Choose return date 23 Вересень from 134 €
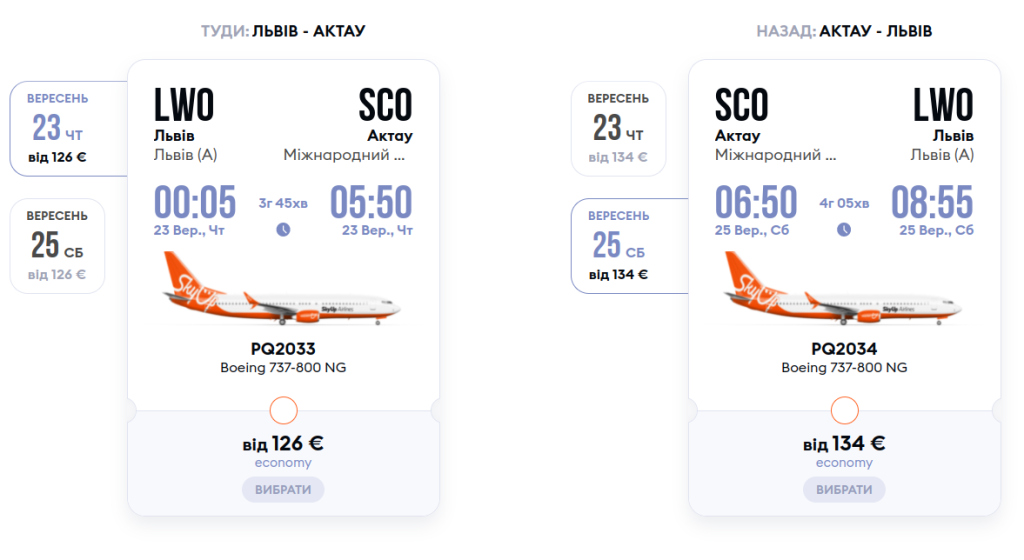This screenshot has width=1024, height=560. click(618, 128)
